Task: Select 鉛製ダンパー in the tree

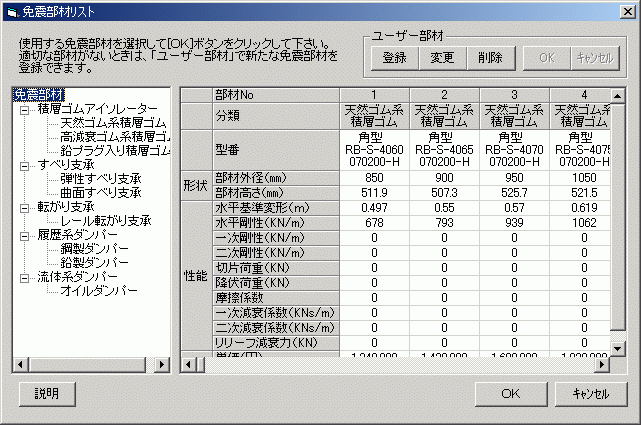Action: (94, 262)
